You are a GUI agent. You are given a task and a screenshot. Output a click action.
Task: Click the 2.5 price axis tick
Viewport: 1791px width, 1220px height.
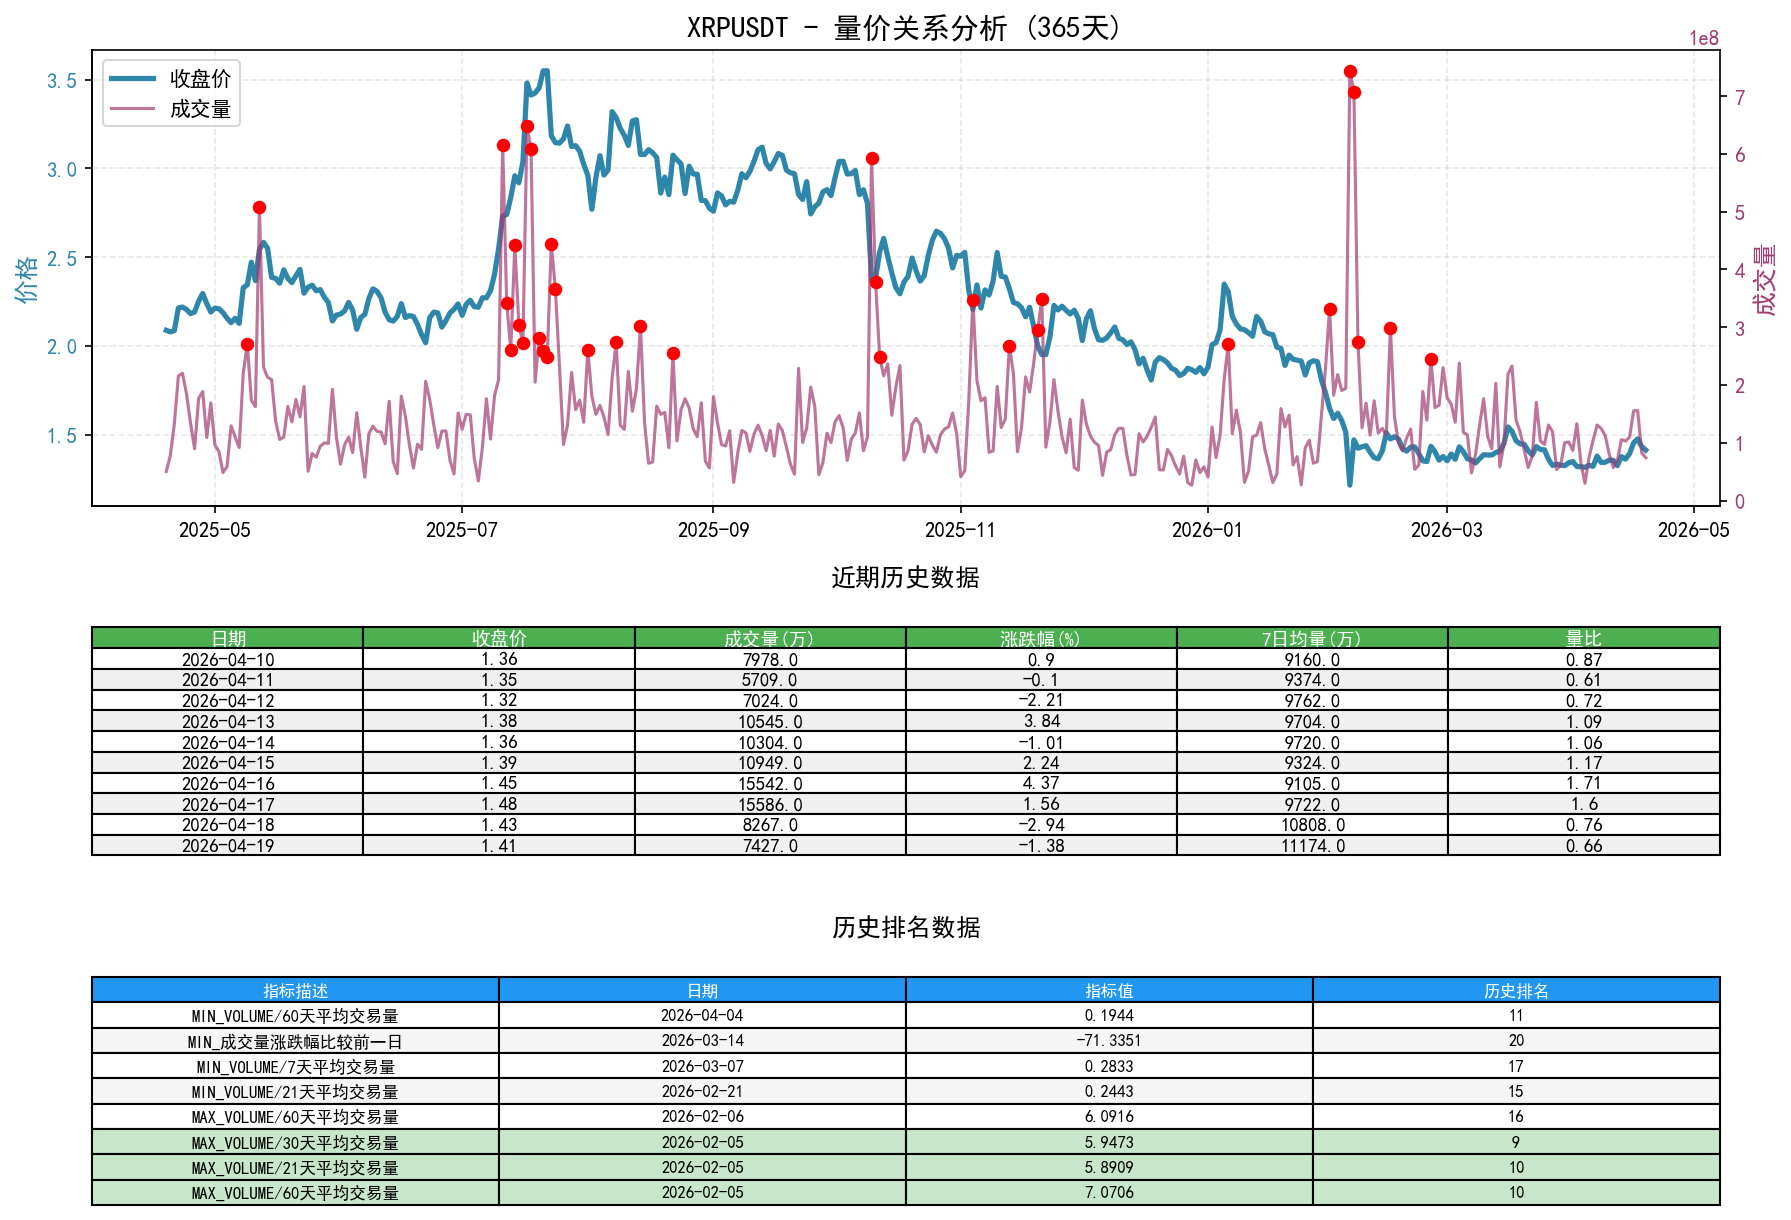[62, 259]
